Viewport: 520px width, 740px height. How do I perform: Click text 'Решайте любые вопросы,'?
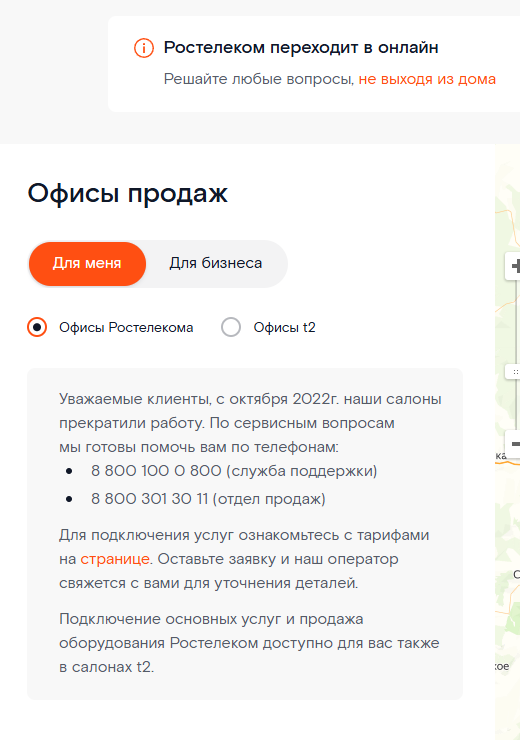[259, 79]
